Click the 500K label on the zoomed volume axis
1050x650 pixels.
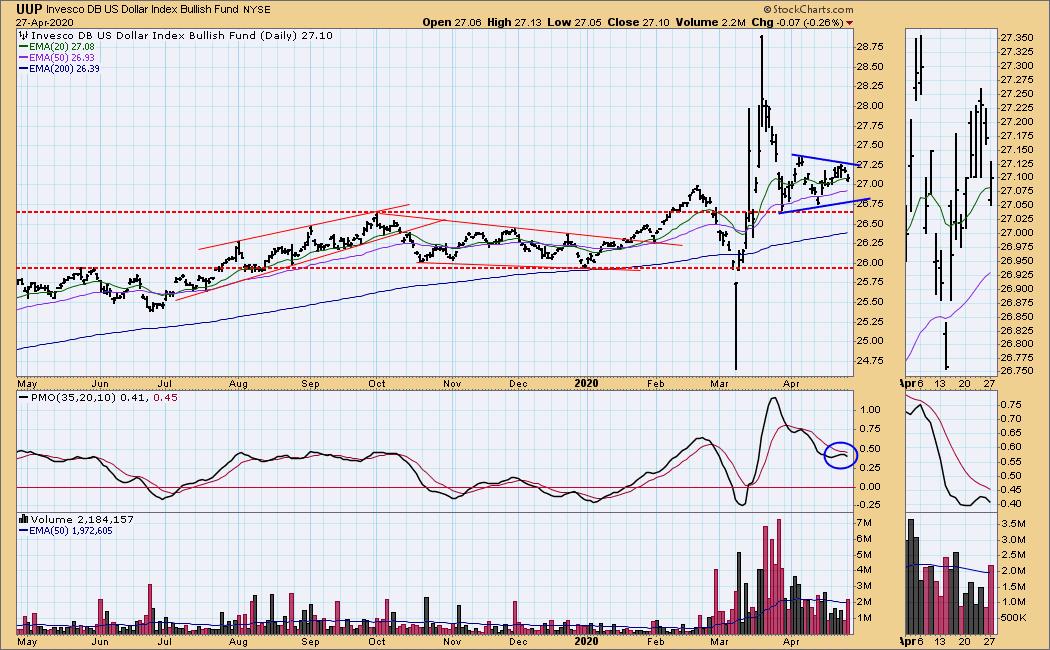point(1015,617)
